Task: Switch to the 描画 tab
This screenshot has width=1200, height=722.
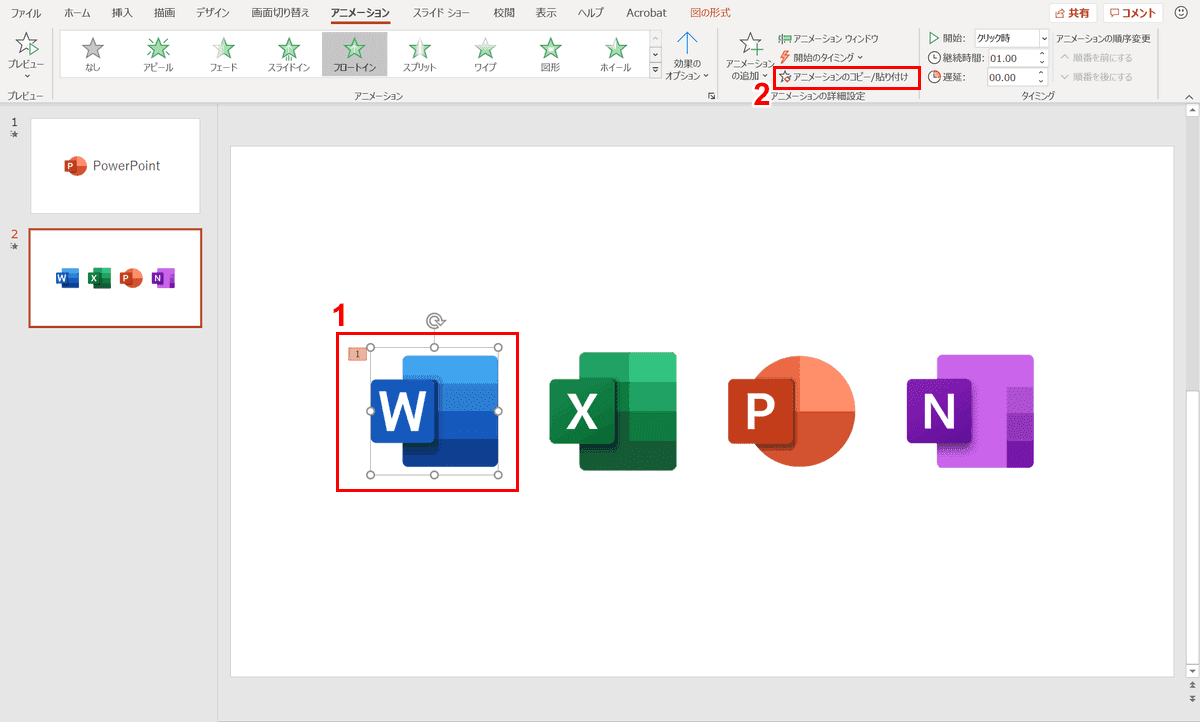Action: [165, 13]
